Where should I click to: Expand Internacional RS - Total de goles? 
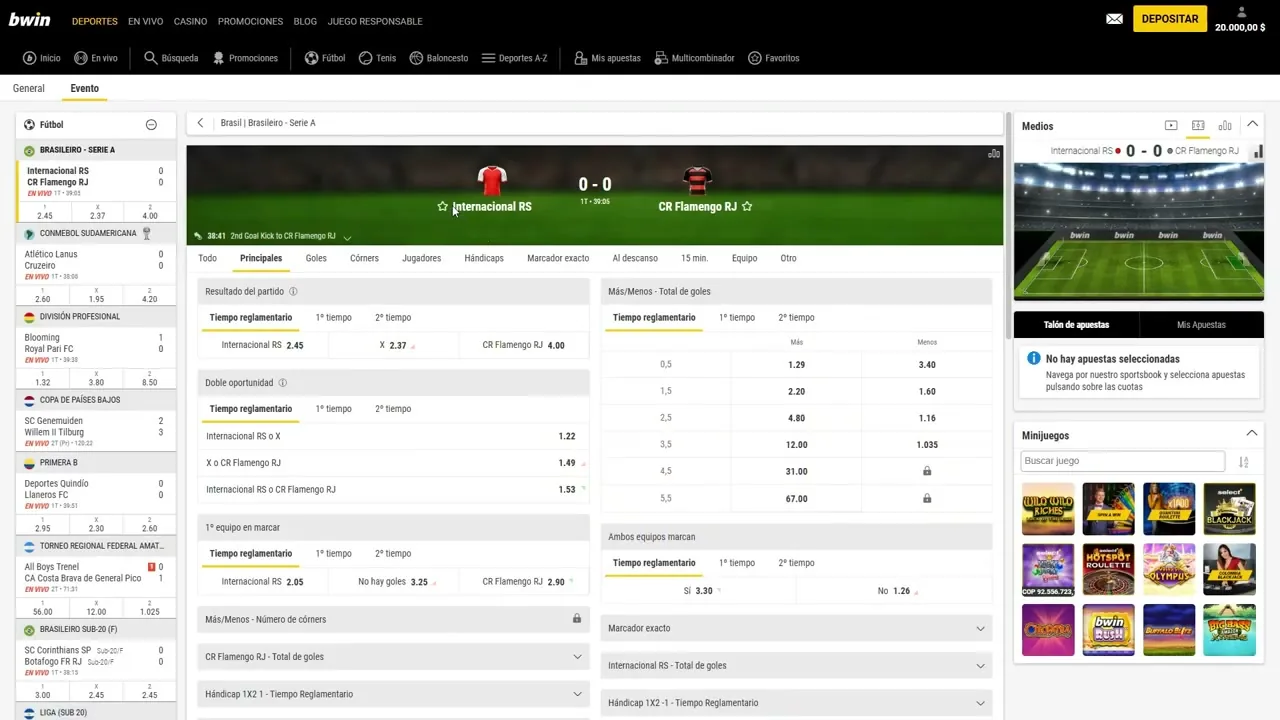point(796,665)
